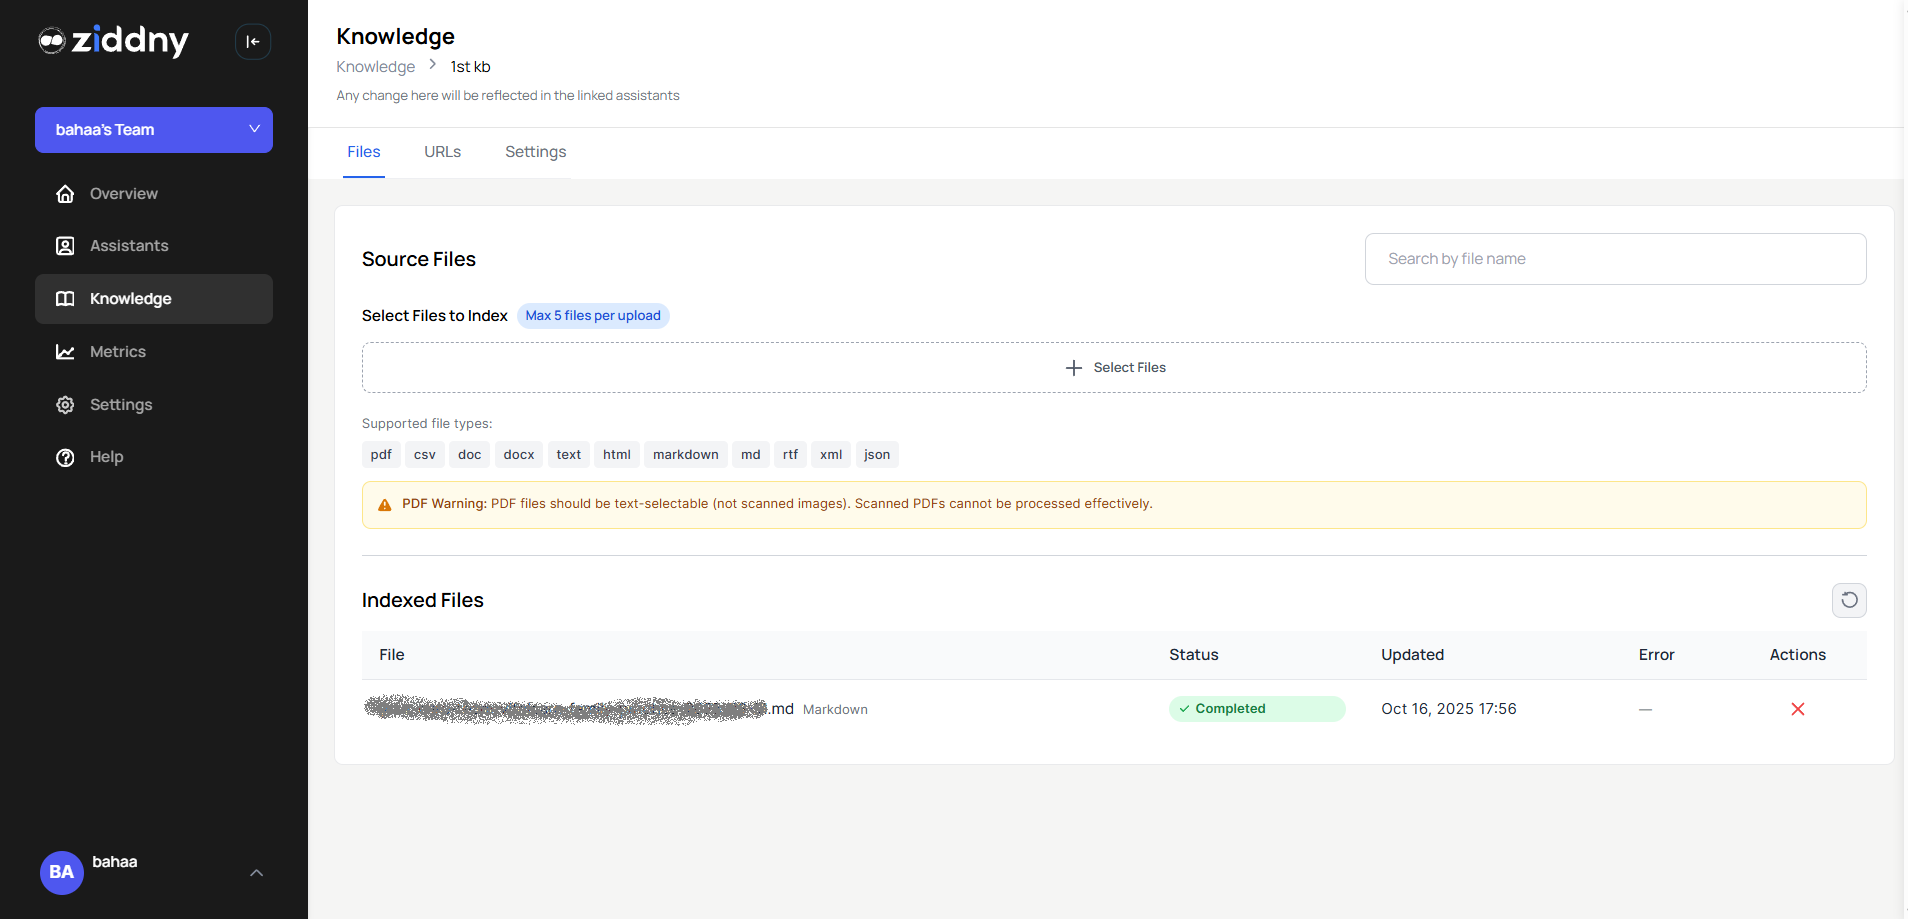Switch to the URLs tab

(x=442, y=152)
